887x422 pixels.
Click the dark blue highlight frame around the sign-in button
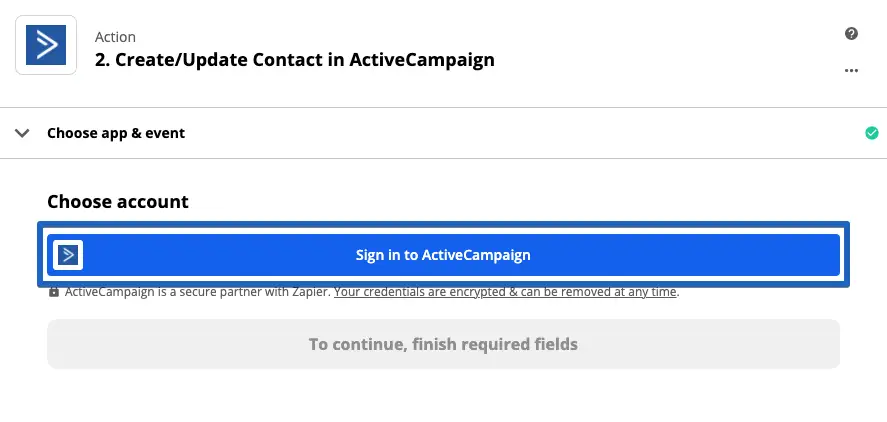click(x=443, y=226)
